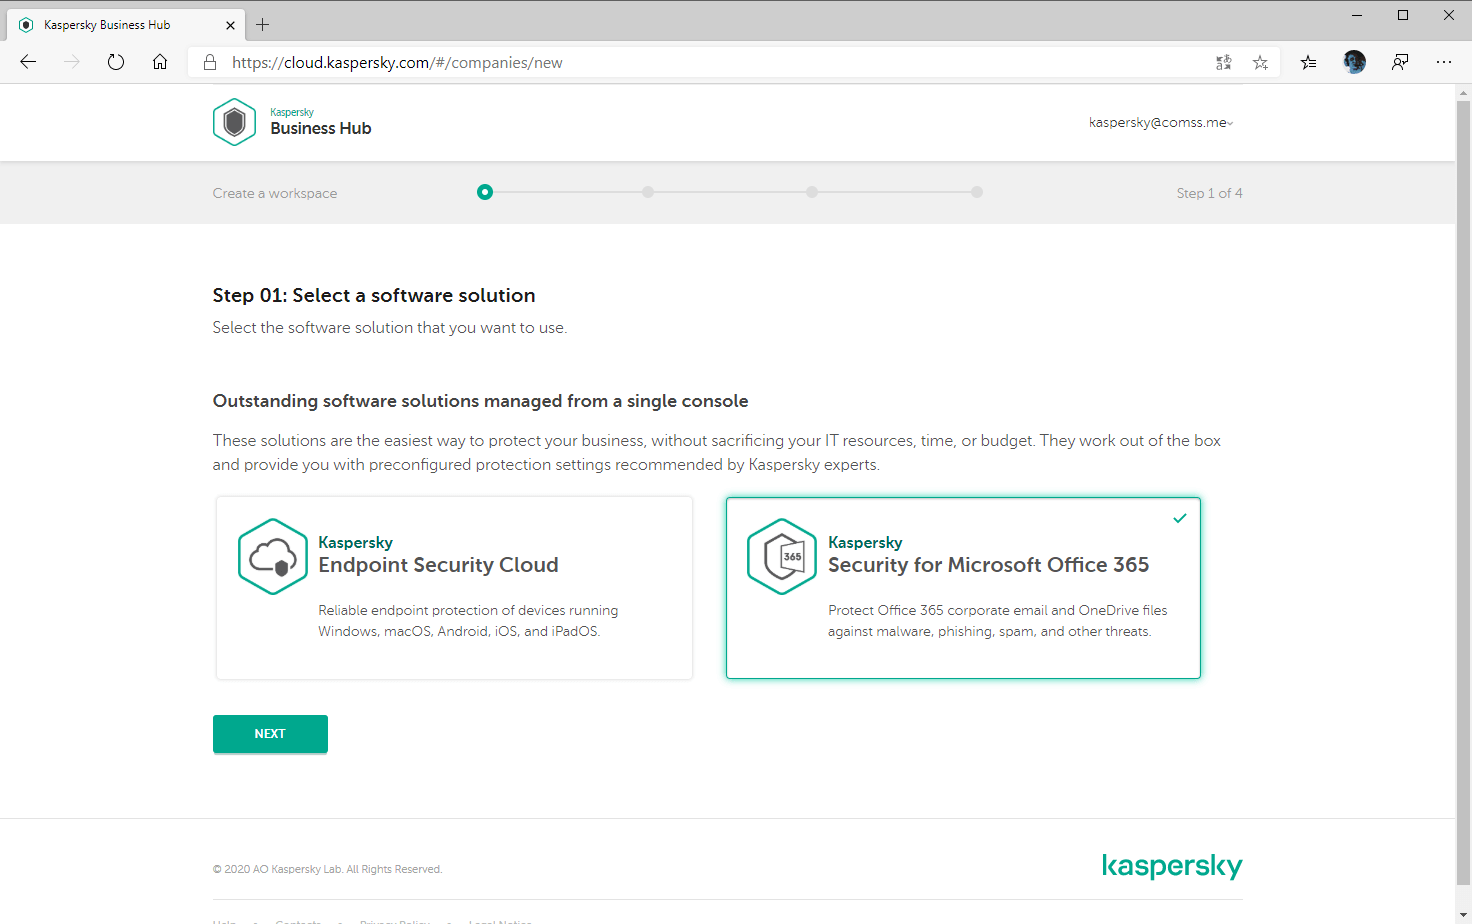Send feedback via the browser feedback icon
This screenshot has width=1472, height=924.
coord(1400,62)
